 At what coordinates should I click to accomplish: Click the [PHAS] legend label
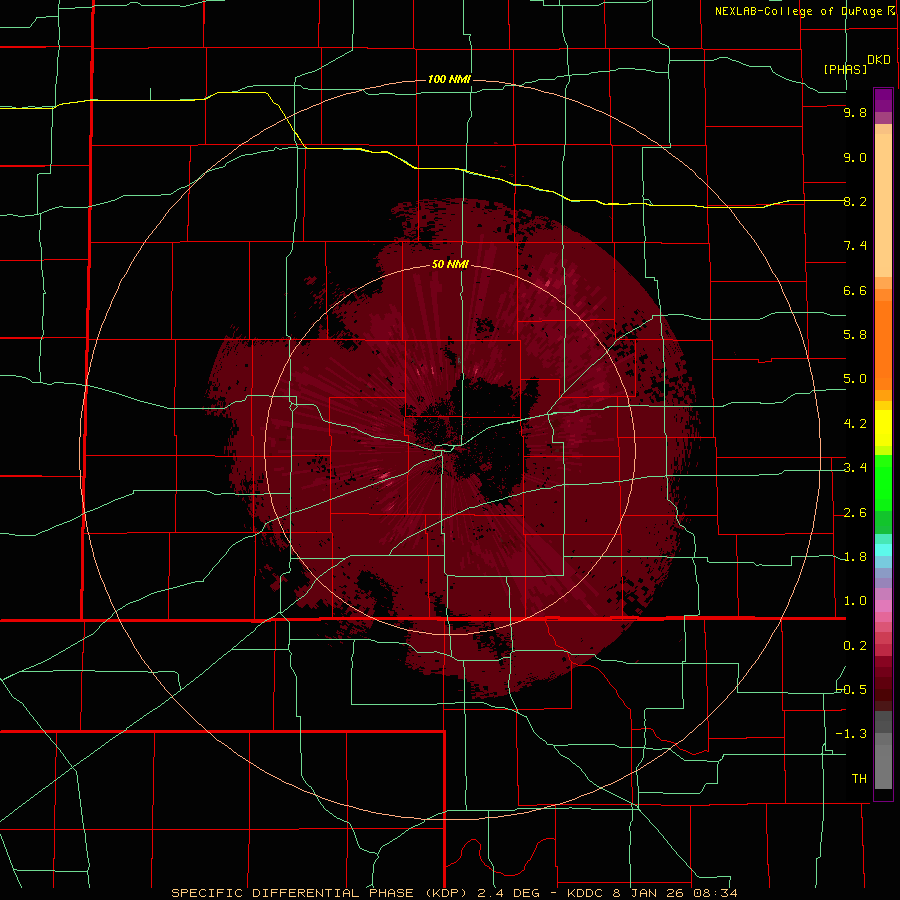click(x=845, y=70)
